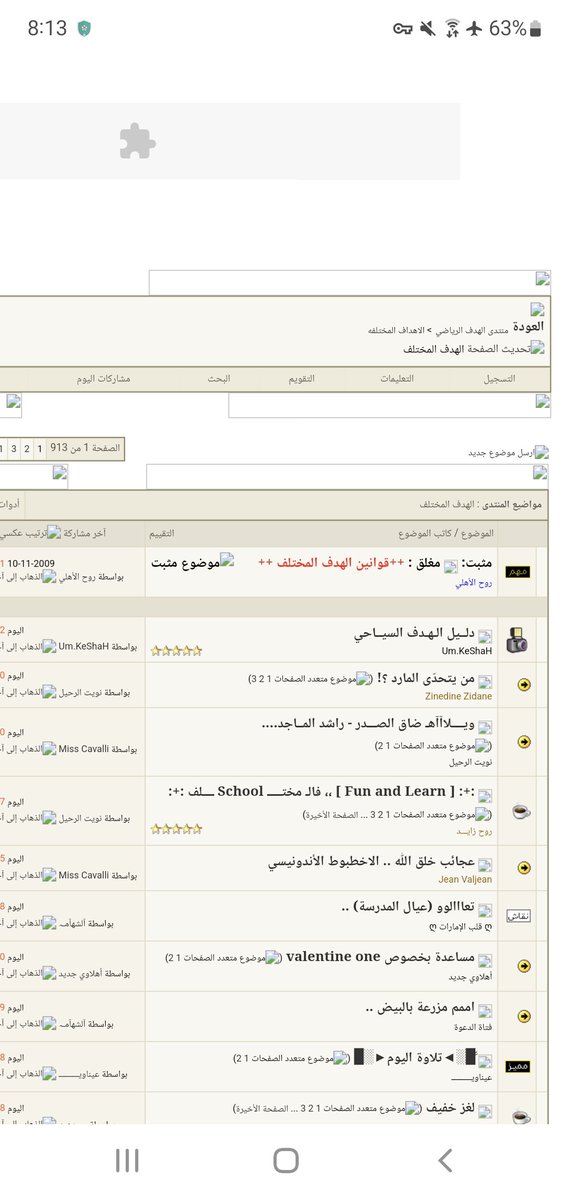Tap the coffee cup icon beside Fun and Learn
This screenshot has height=1200, width=568.
point(521,811)
